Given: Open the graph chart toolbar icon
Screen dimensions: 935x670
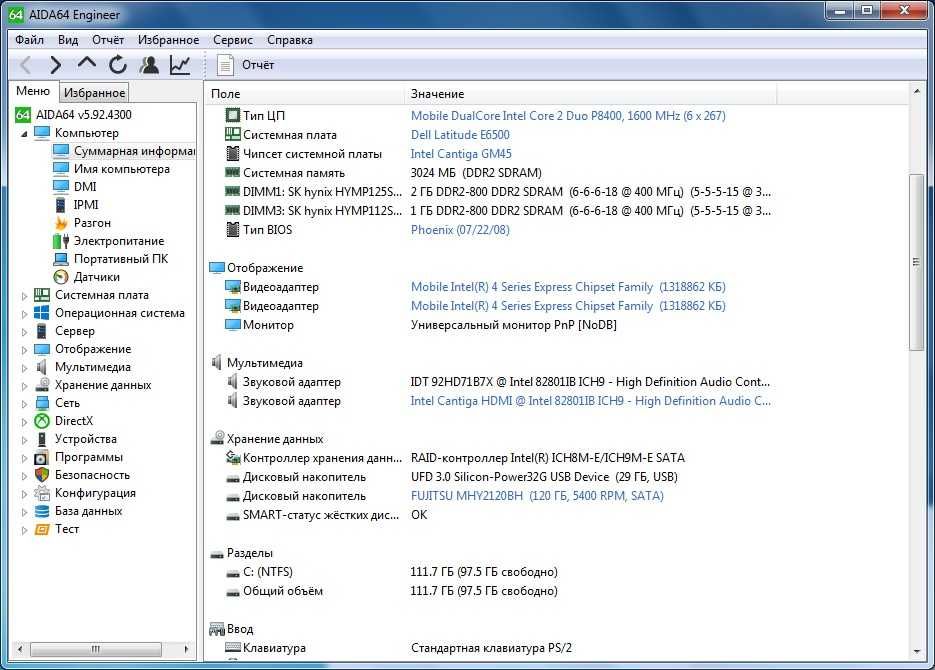Looking at the screenshot, I should point(180,64).
